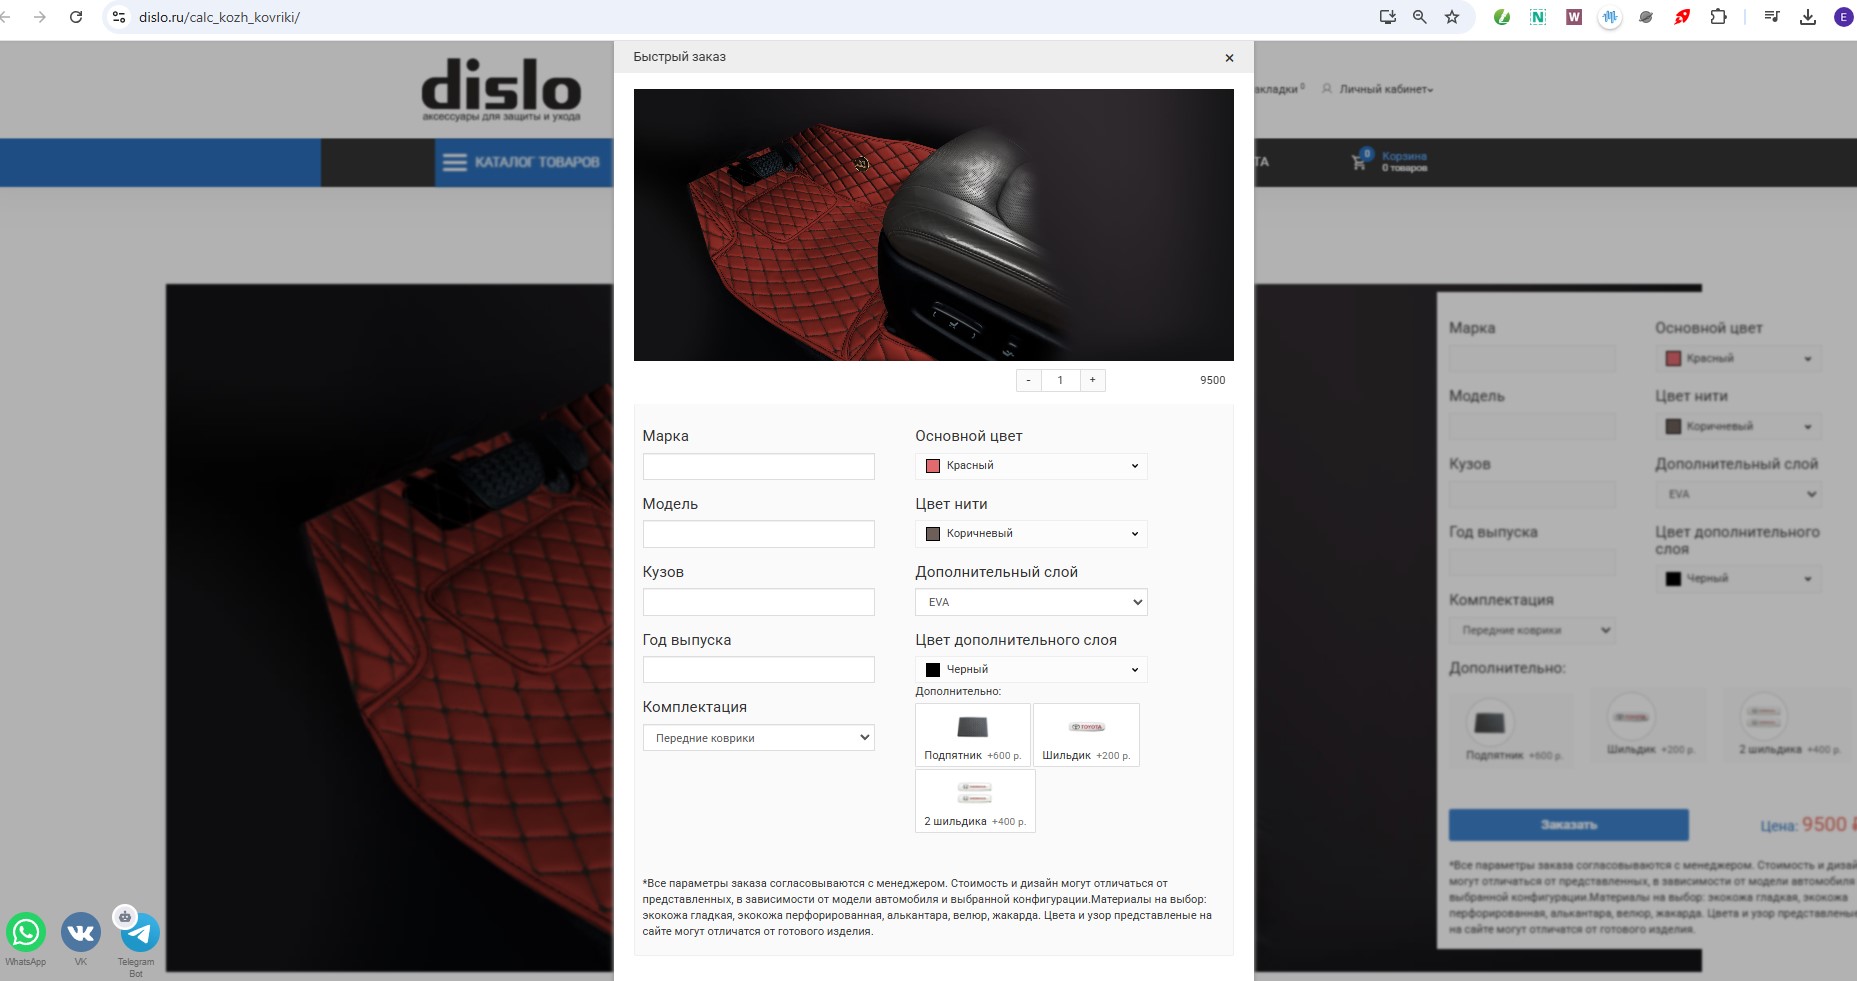Open the VK social icon
The image size is (1857, 981).
(x=81, y=933)
